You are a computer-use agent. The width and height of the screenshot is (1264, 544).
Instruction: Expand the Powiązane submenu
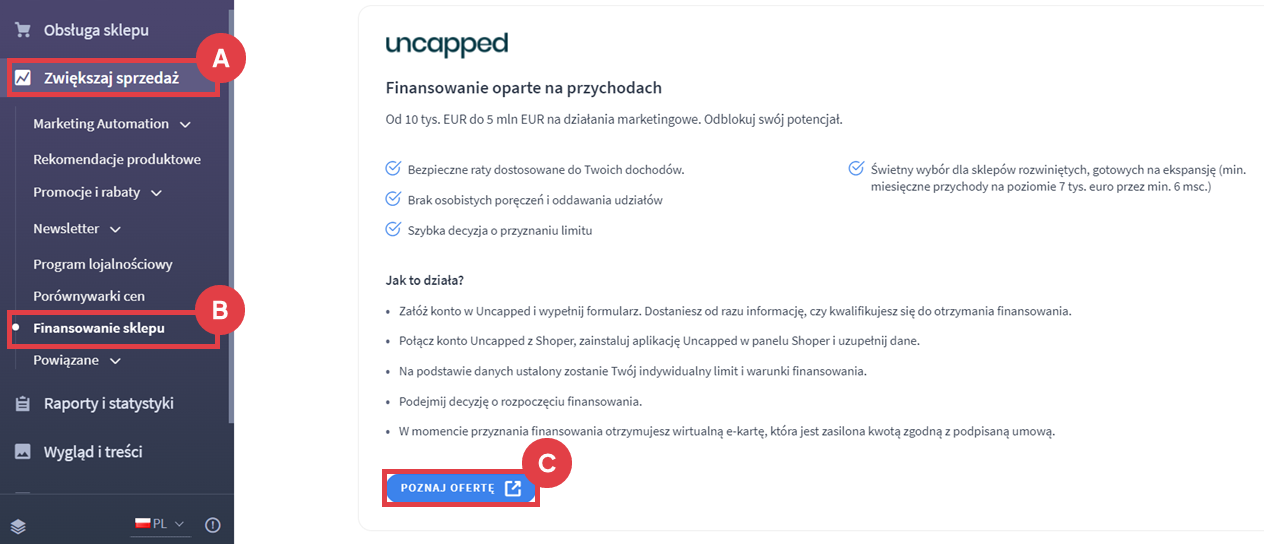pyautogui.click(x=115, y=361)
